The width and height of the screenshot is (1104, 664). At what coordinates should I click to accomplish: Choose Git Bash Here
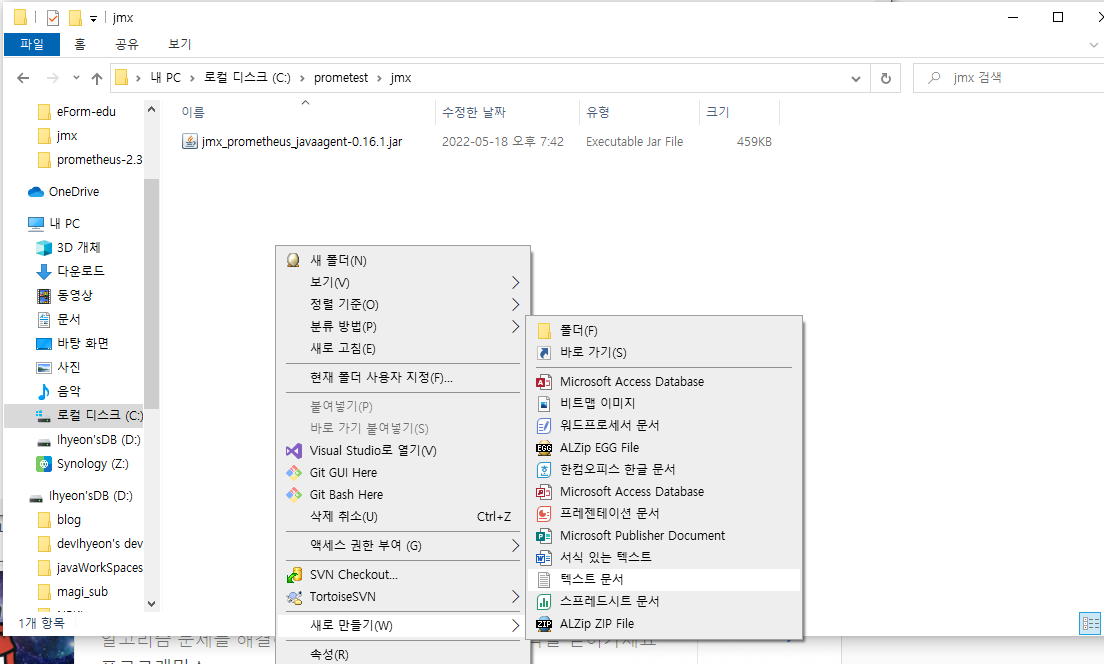pyautogui.click(x=403, y=494)
